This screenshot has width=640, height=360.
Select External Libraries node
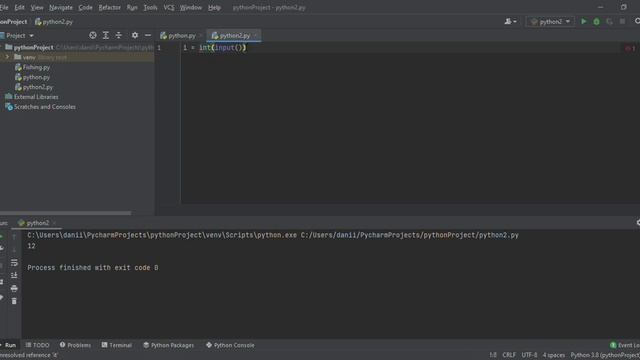click(36, 97)
